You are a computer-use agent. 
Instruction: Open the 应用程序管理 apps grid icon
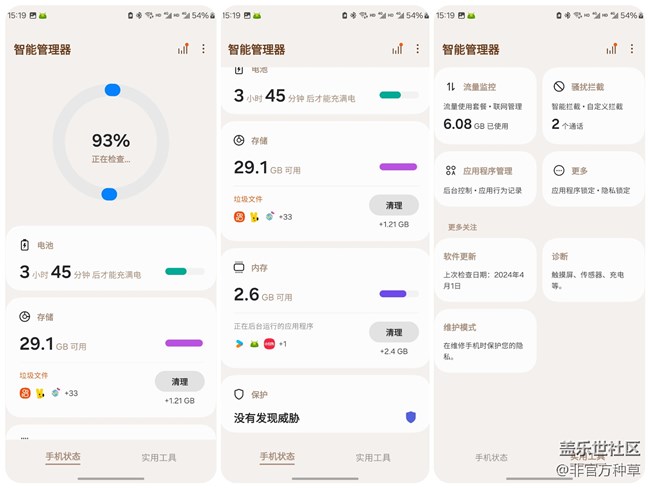(451, 171)
